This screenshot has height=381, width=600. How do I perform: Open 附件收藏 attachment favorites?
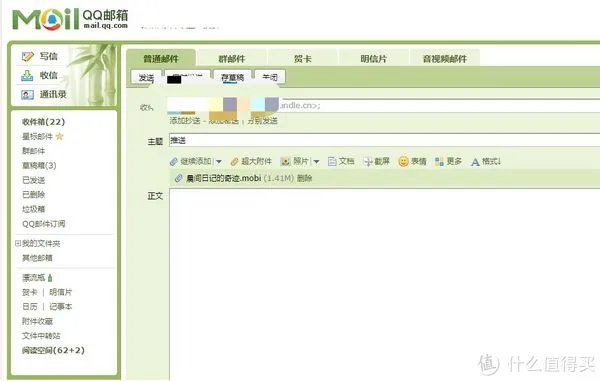pyautogui.click(x=37, y=321)
